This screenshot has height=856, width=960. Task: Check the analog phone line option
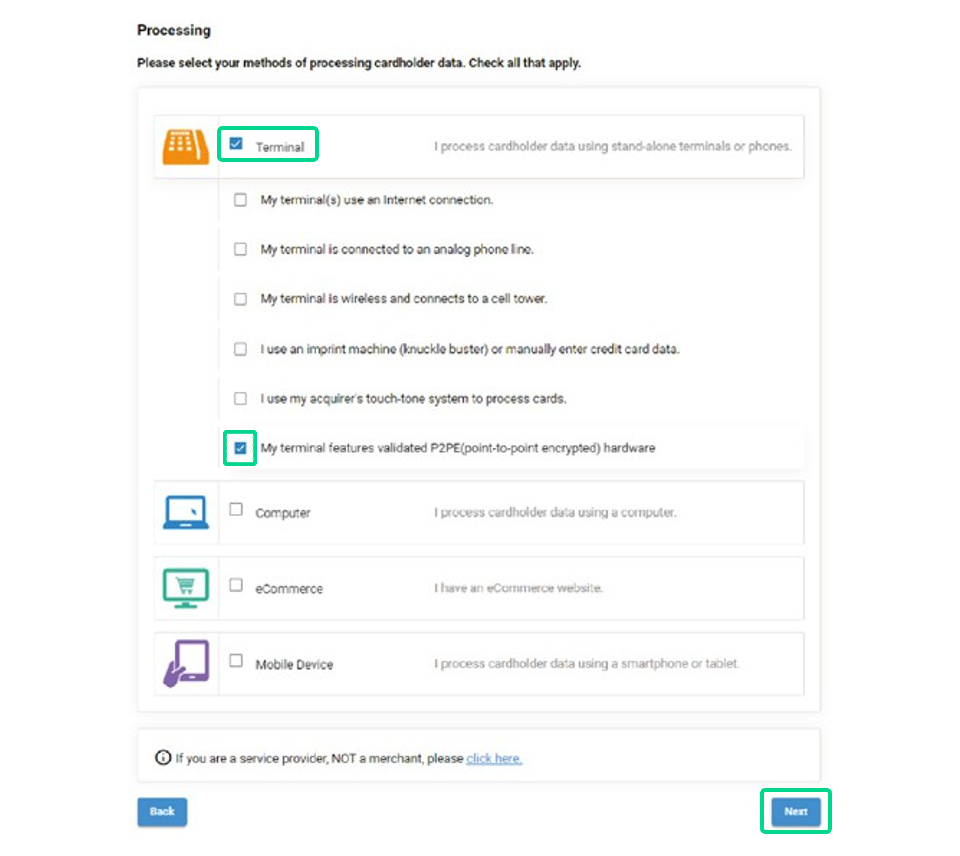(x=240, y=248)
